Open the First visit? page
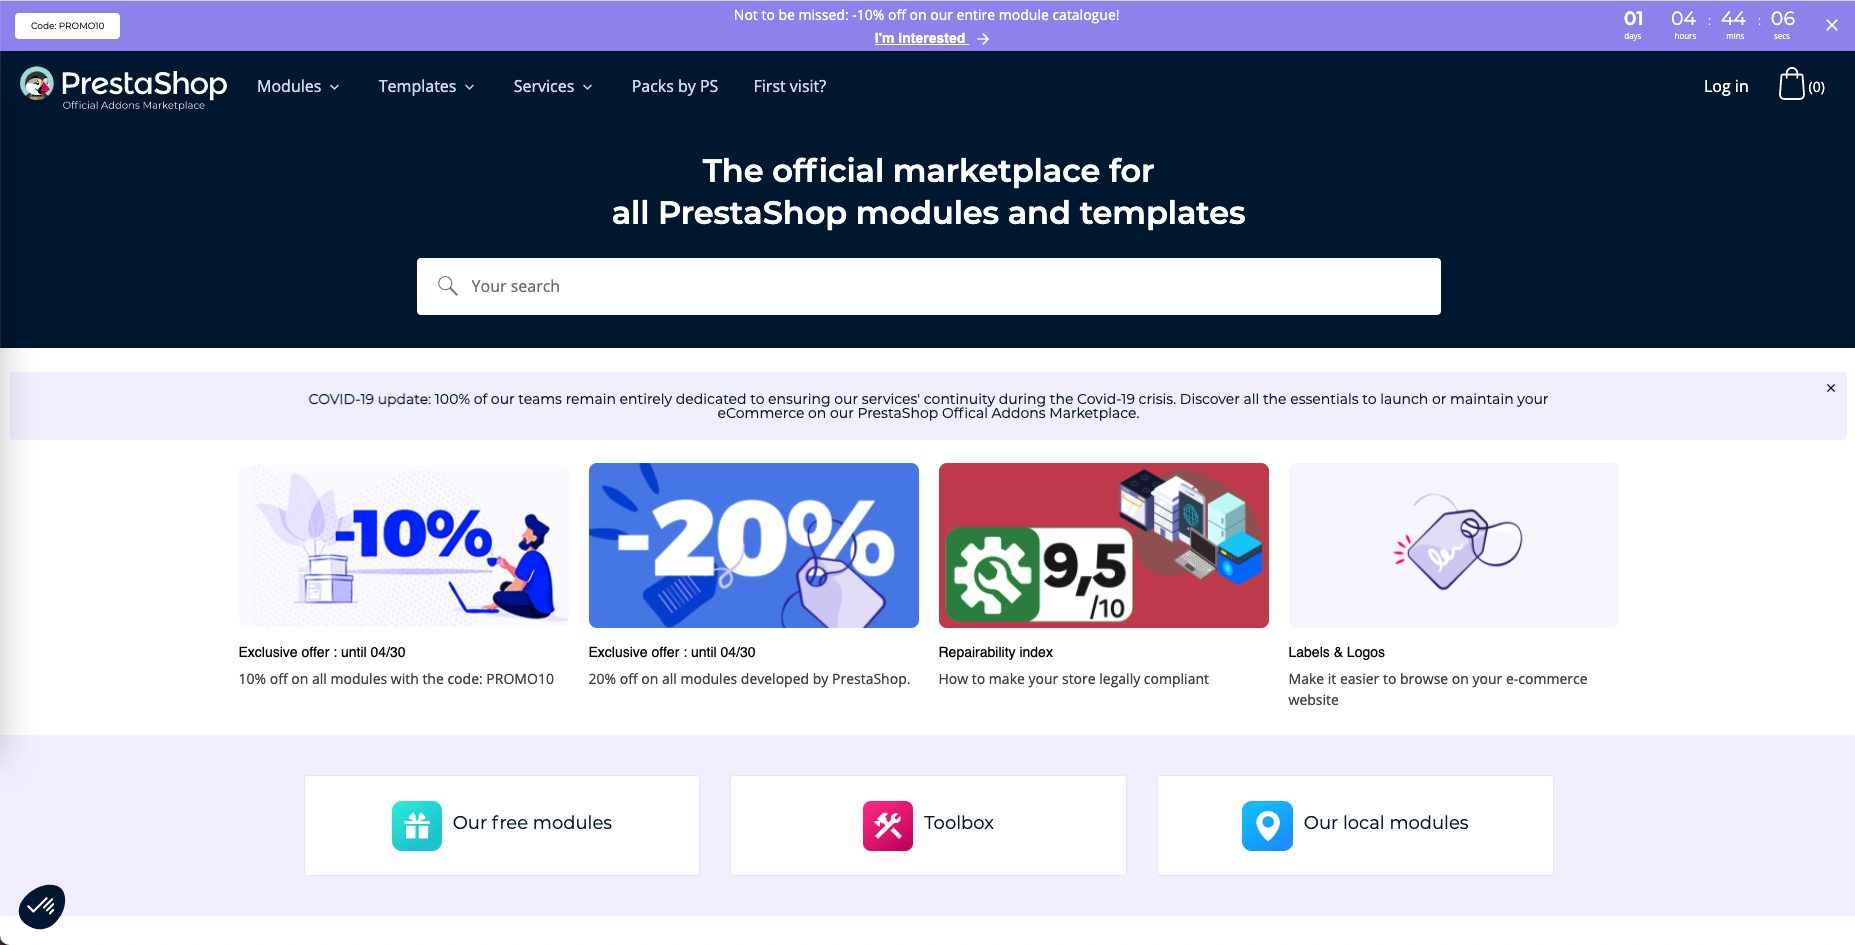 point(790,86)
